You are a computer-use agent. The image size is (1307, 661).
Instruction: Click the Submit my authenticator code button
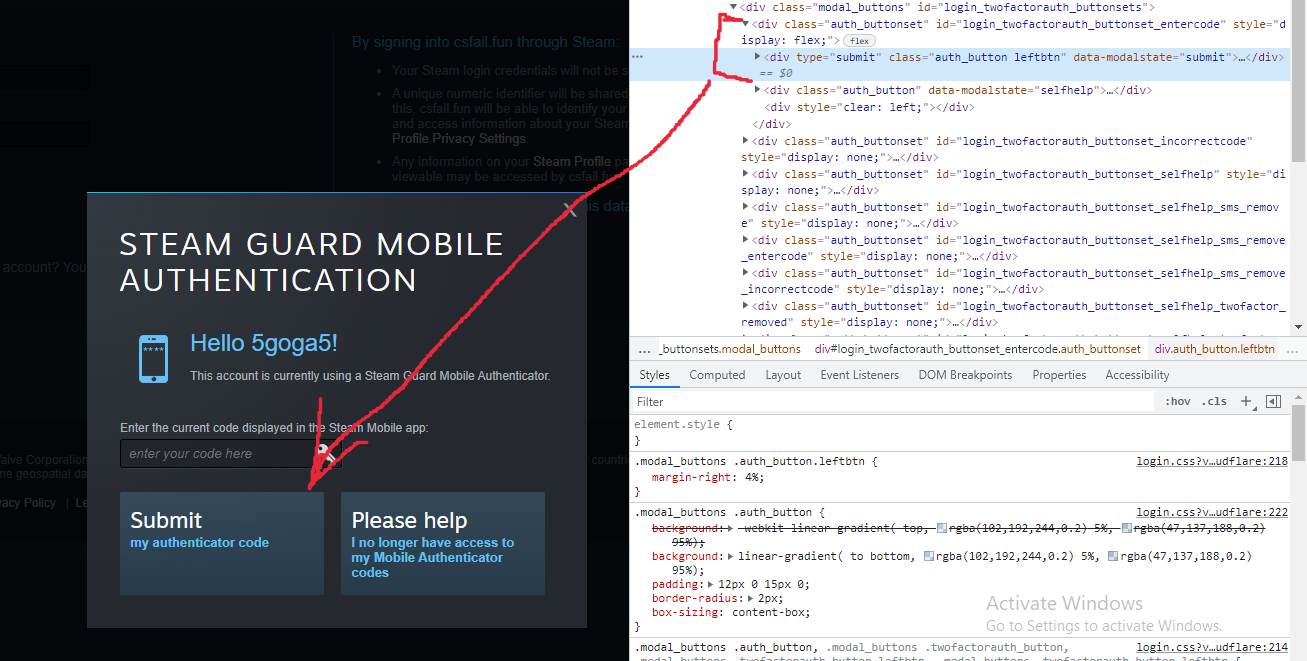coord(222,543)
